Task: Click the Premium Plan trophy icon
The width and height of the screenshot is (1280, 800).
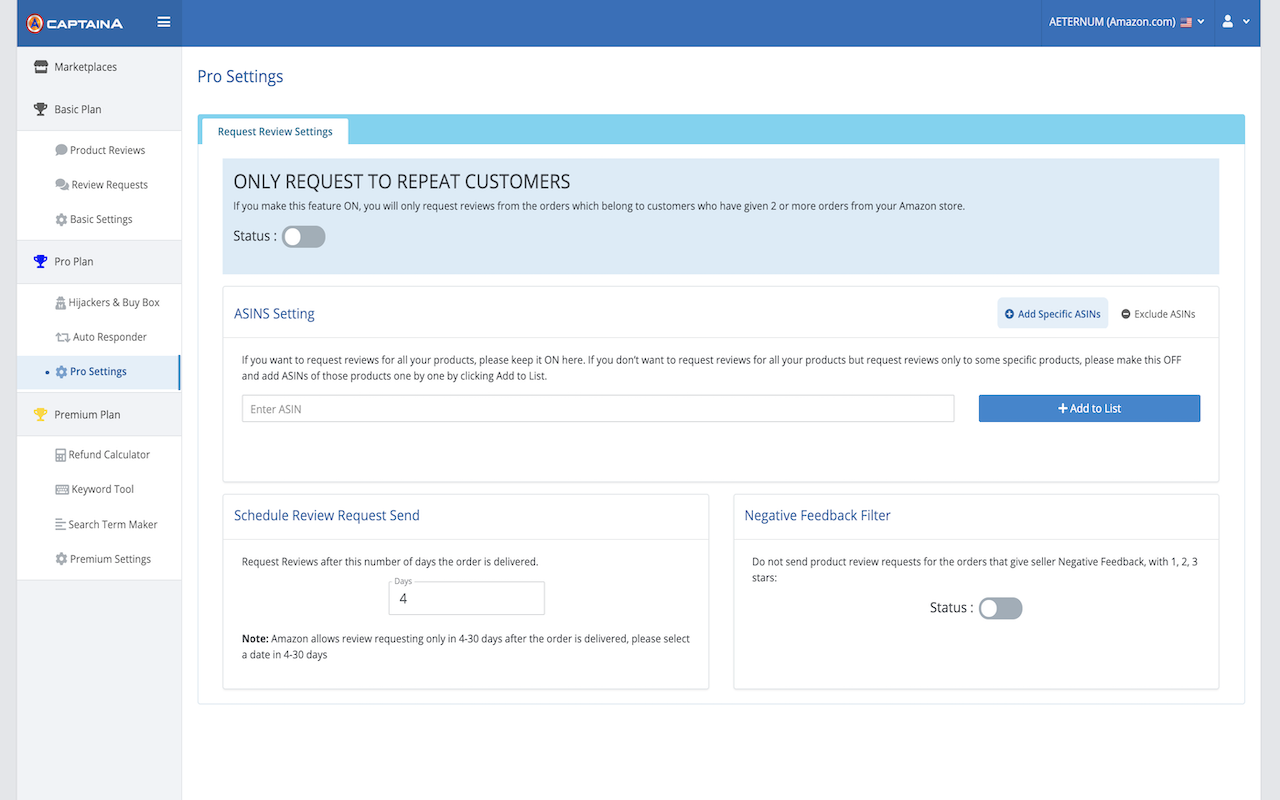Action: 41,414
